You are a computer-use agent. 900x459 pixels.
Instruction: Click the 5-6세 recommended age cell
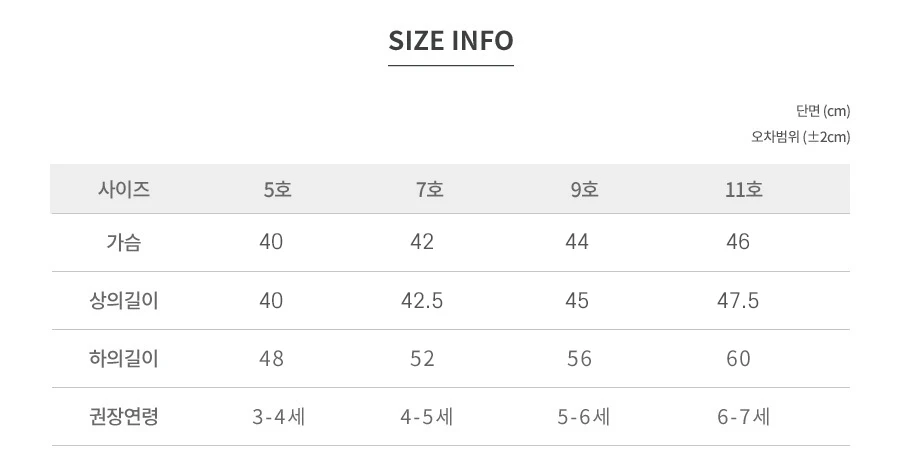(x=584, y=417)
